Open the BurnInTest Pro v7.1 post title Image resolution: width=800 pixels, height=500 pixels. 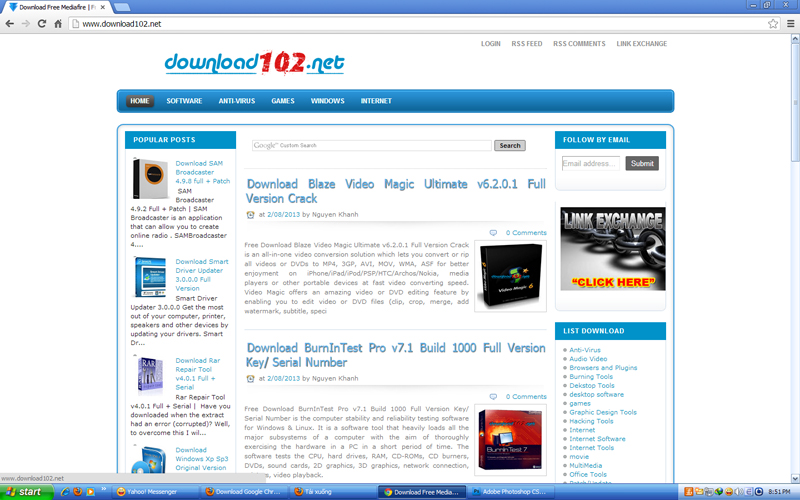tap(396, 355)
